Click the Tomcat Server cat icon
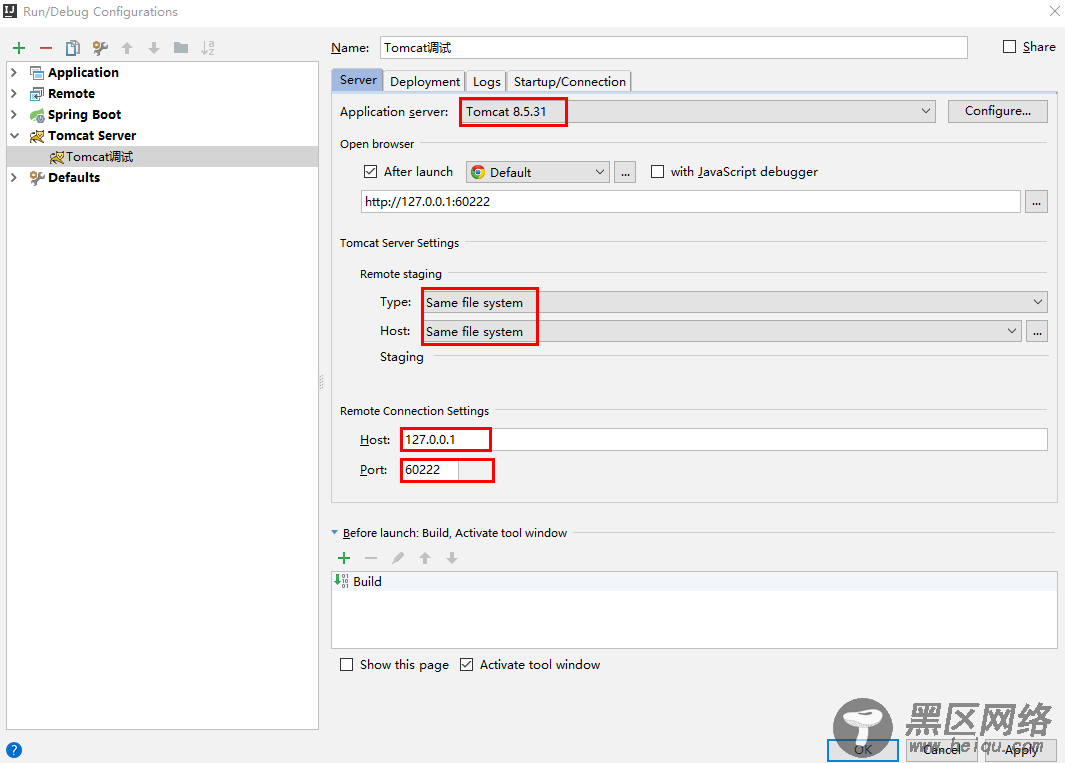The width and height of the screenshot is (1065, 763). pos(37,136)
